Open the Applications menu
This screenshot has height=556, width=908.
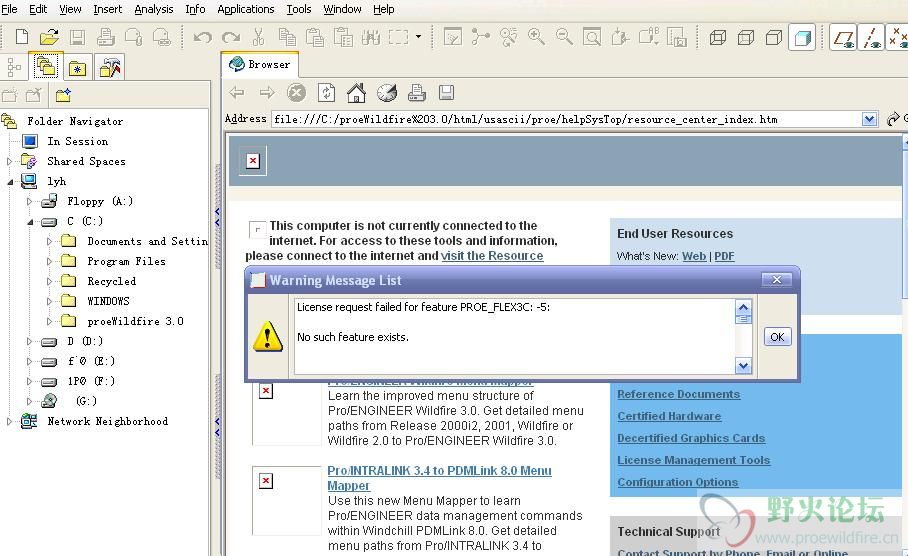pyautogui.click(x=246, y=9)
